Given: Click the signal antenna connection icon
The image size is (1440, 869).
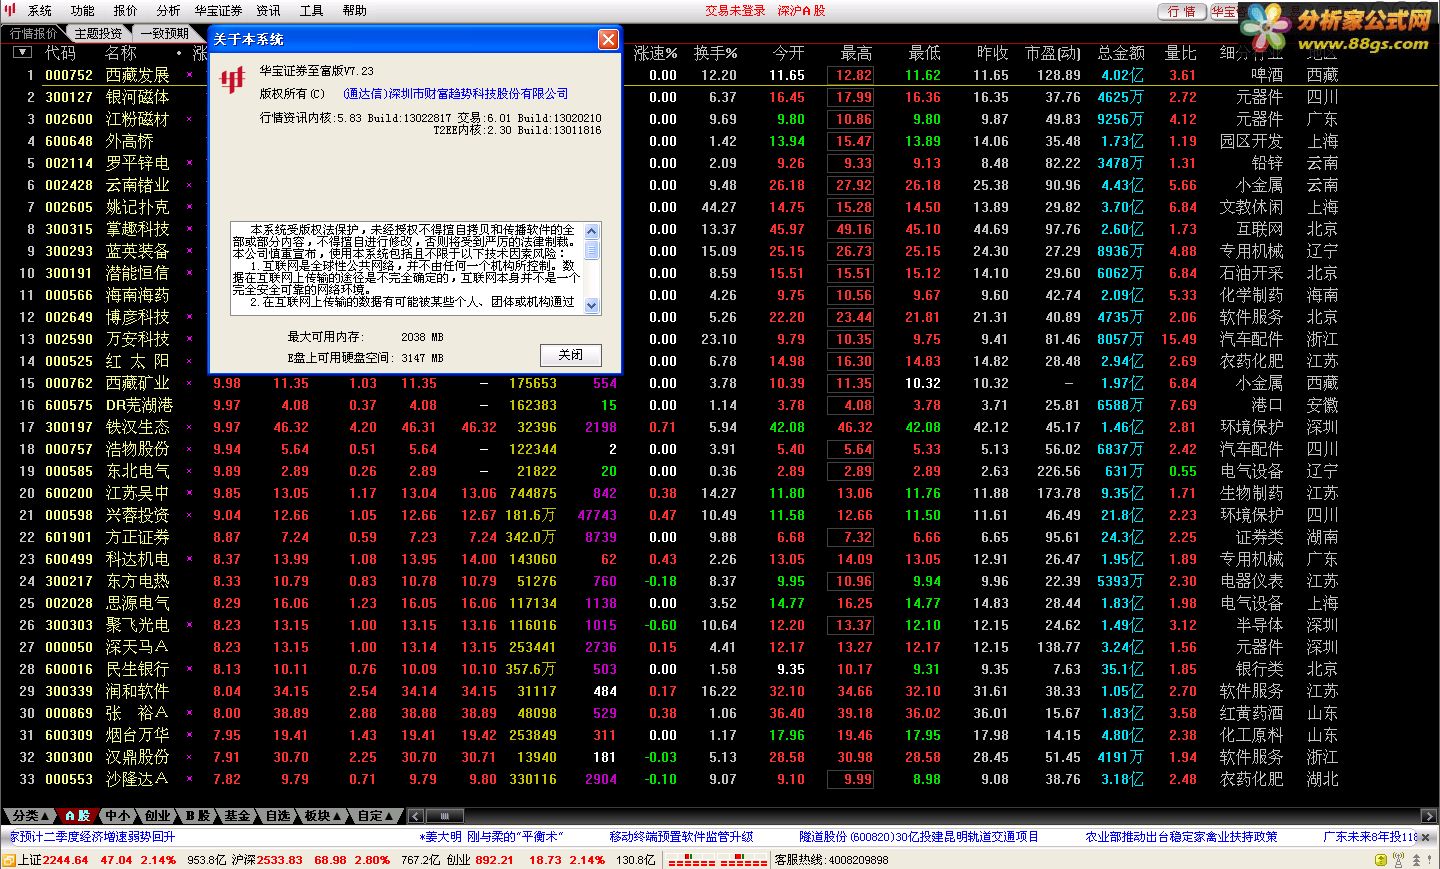Looking at the screenshot, I should click(x=1397, y=860).
